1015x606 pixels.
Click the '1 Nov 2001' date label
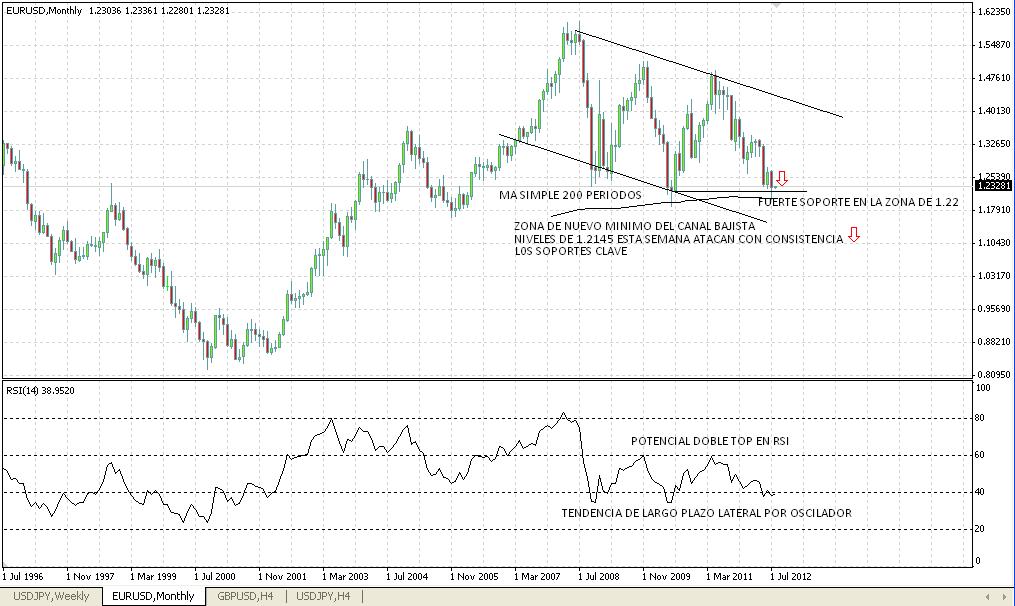point(282,576)
